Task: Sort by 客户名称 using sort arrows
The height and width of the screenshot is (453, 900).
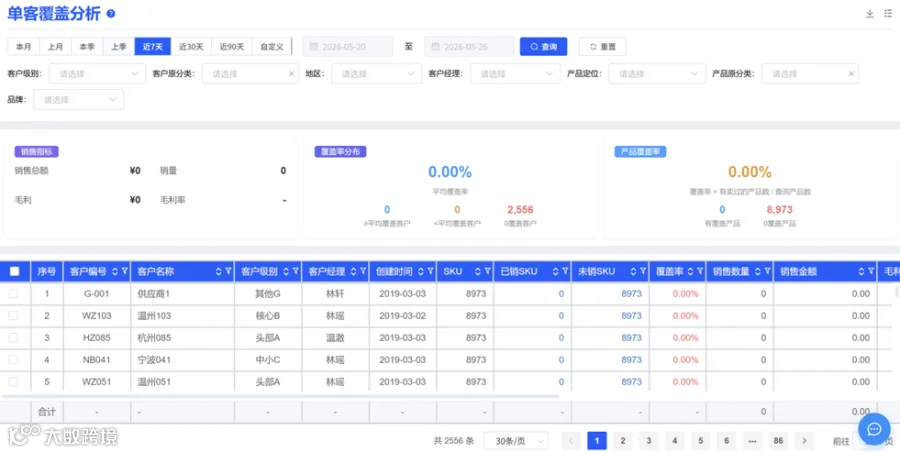Action: pyautogui.click(x=218, y=272)
